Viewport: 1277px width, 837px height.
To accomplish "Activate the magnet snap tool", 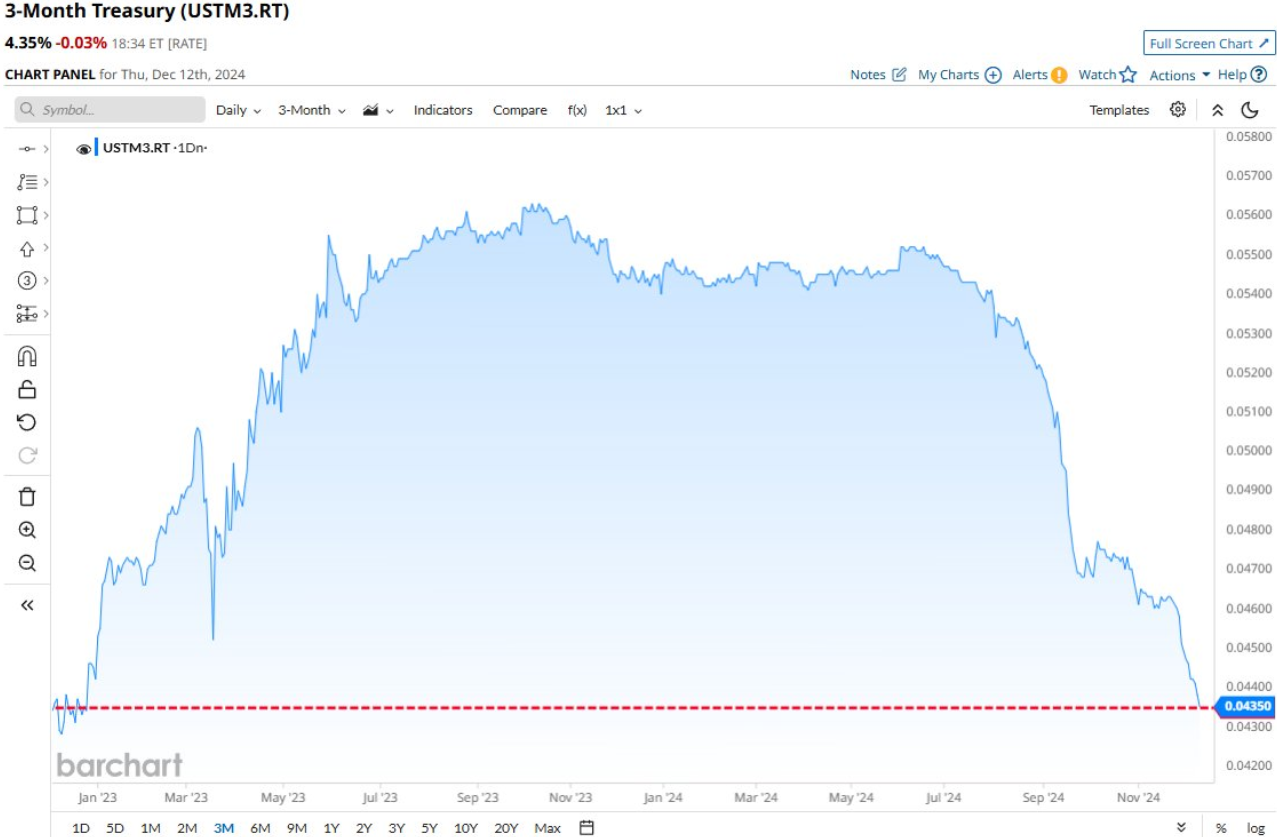I will [x=27, y=357].
